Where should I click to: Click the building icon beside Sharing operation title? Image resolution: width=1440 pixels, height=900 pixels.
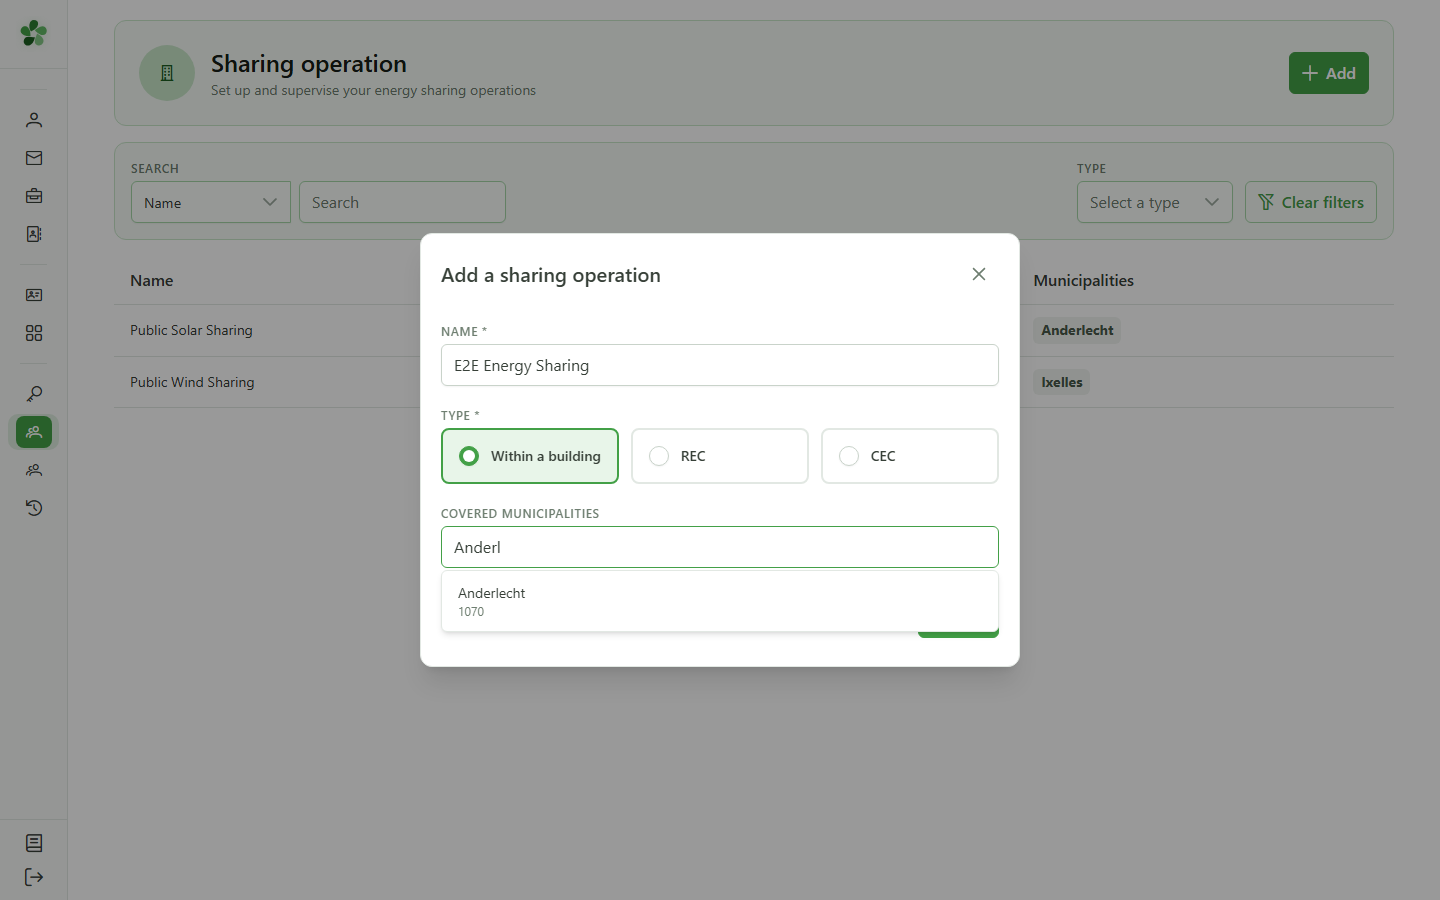point(167,73)
